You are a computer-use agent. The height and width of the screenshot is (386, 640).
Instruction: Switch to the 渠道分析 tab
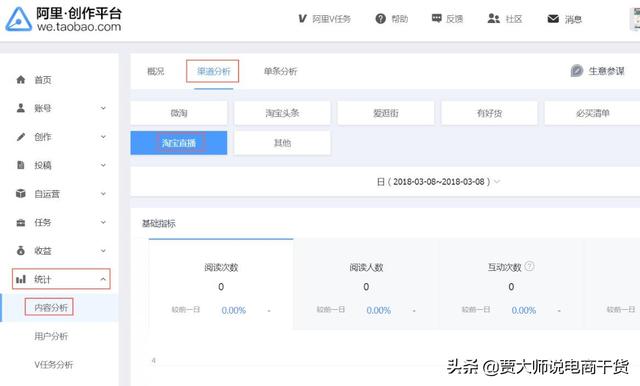213,71
